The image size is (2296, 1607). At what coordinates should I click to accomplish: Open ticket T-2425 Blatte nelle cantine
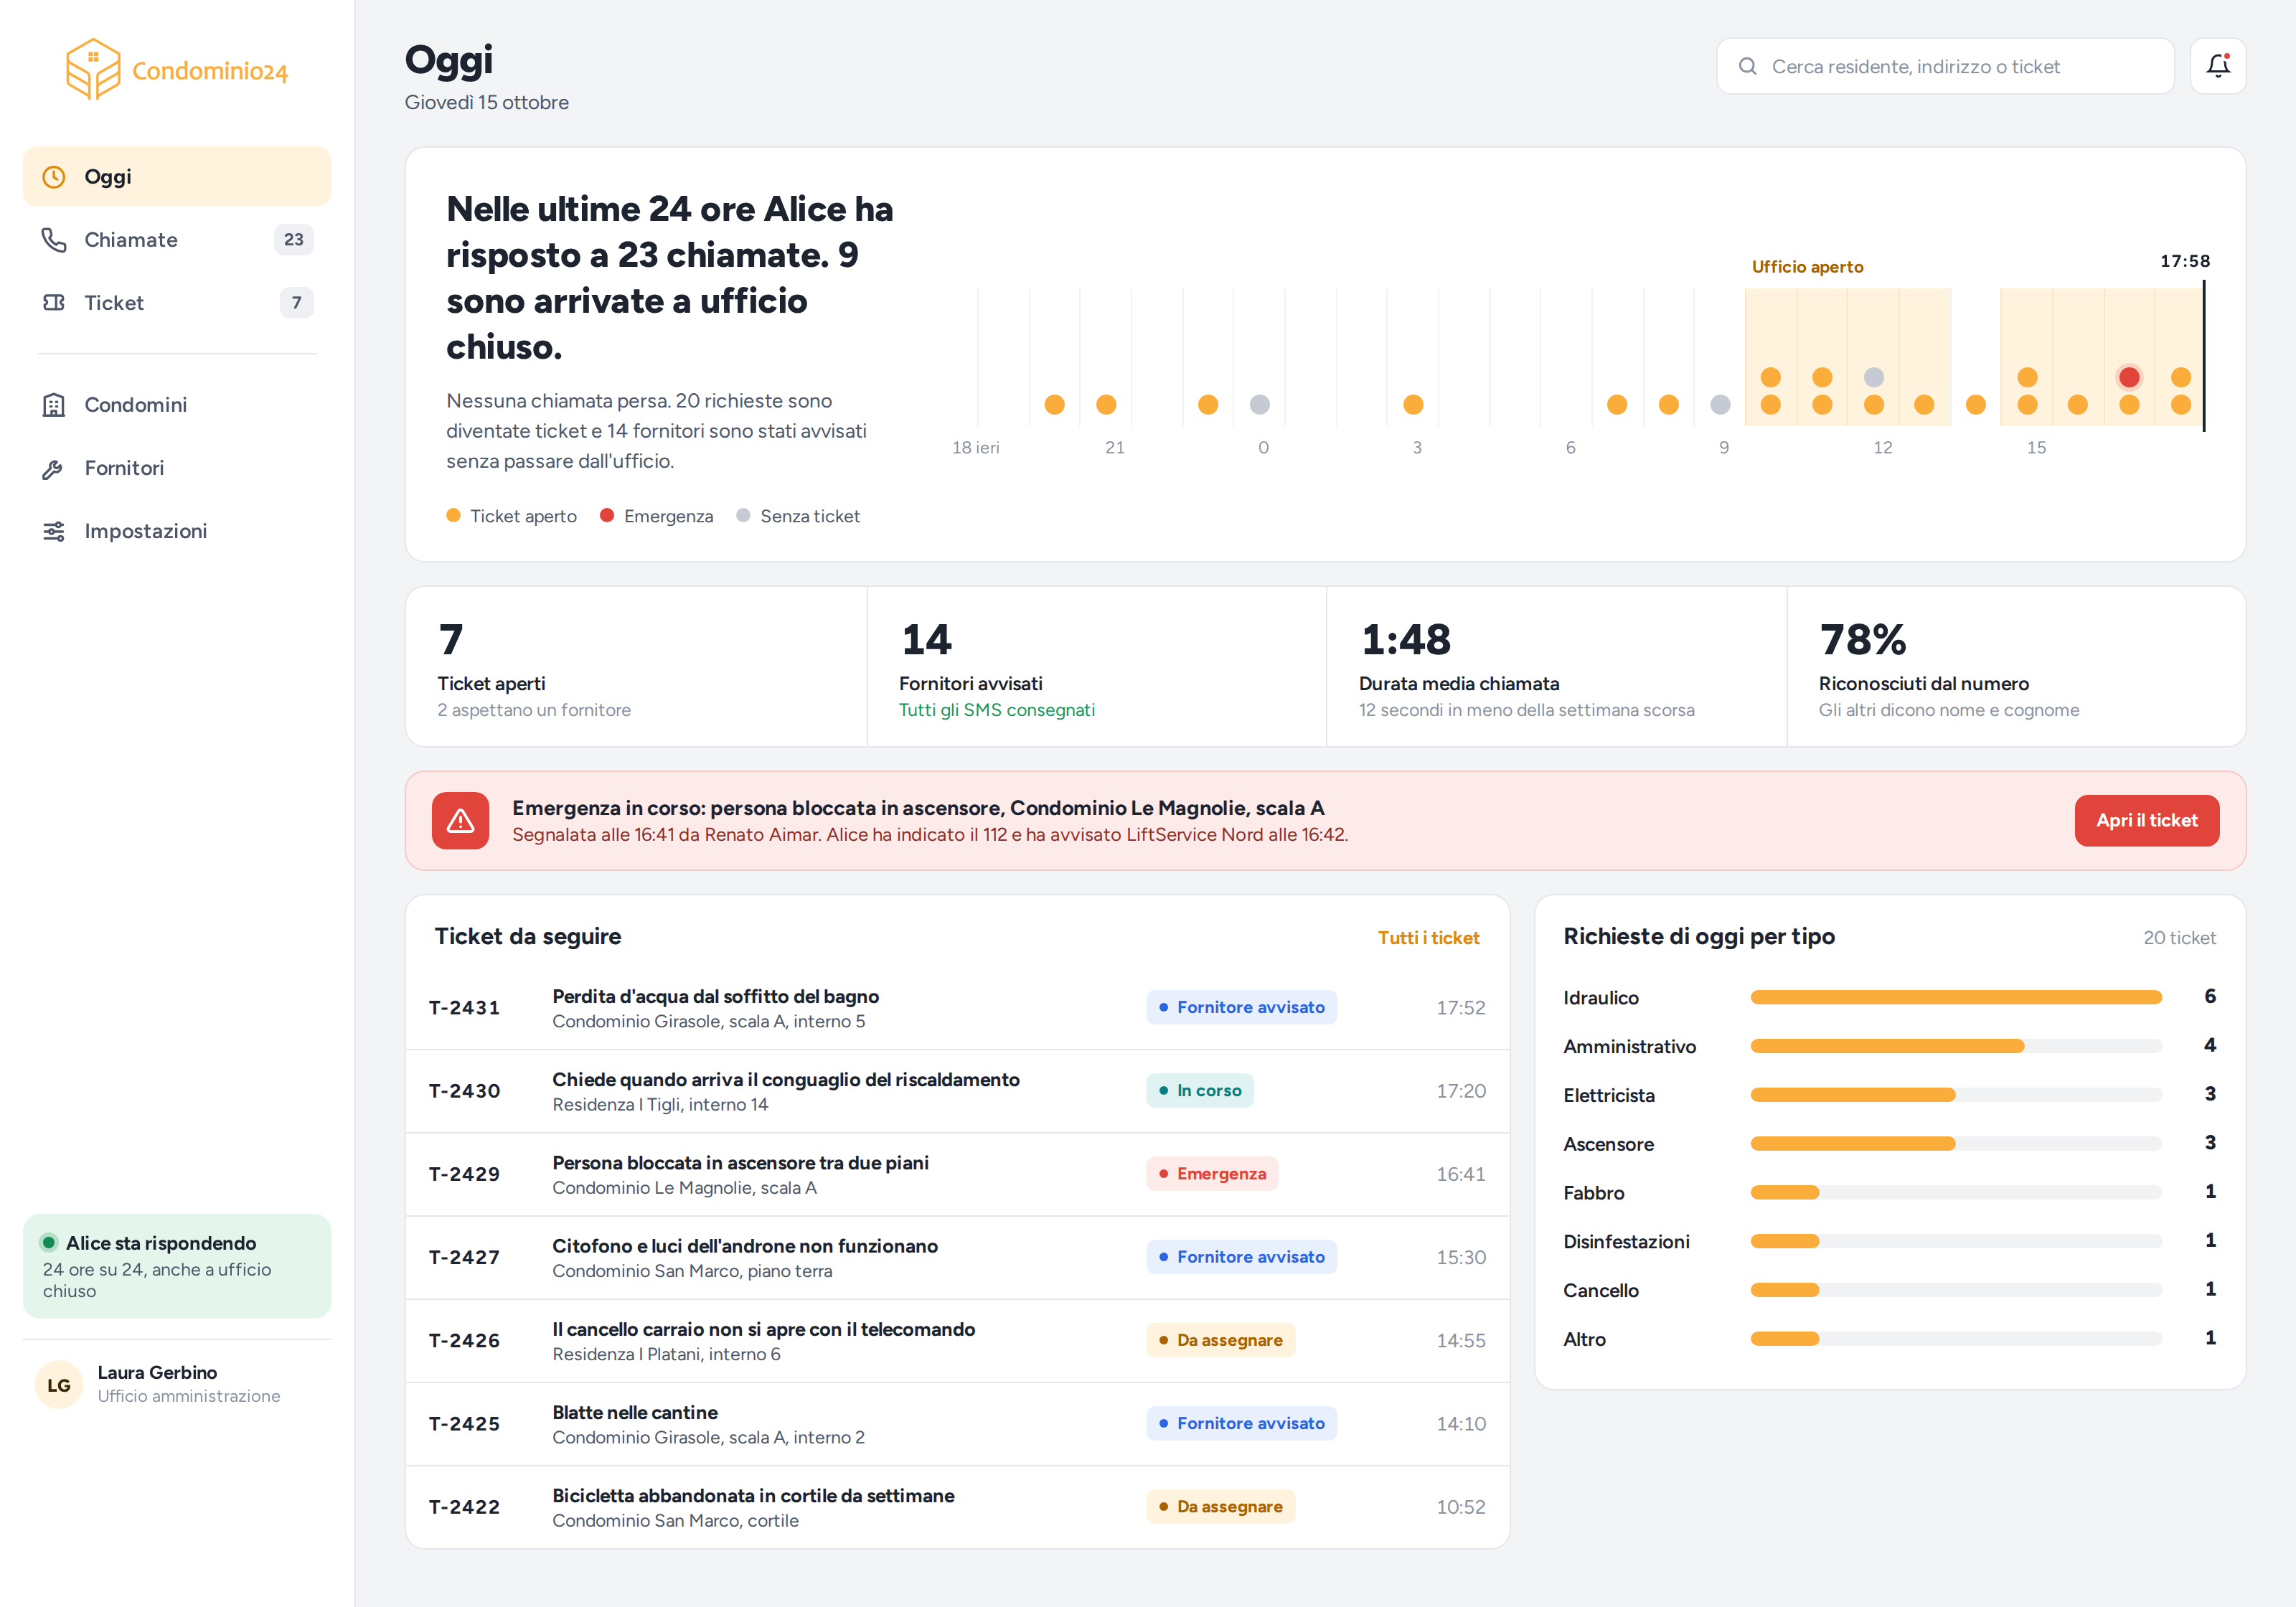pyautogui.click(x=957, y=1424)
